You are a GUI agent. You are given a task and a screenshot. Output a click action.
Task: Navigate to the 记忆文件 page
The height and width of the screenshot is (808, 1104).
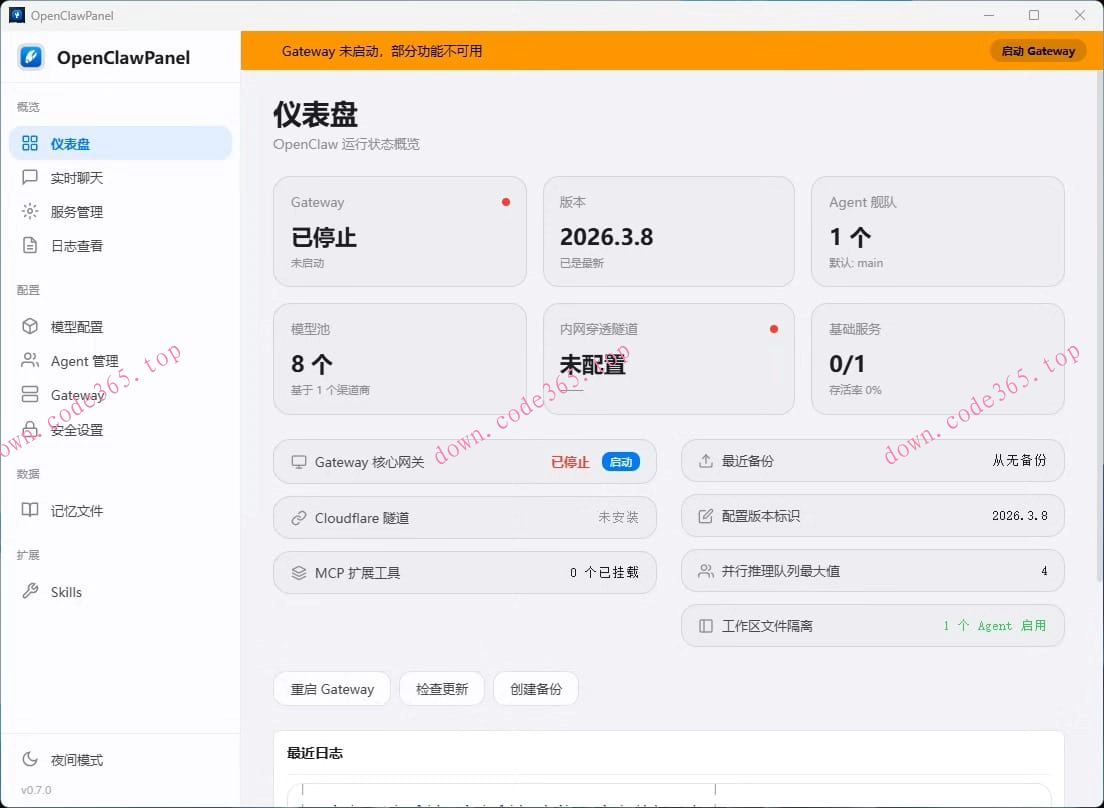(x=78, y=510)
